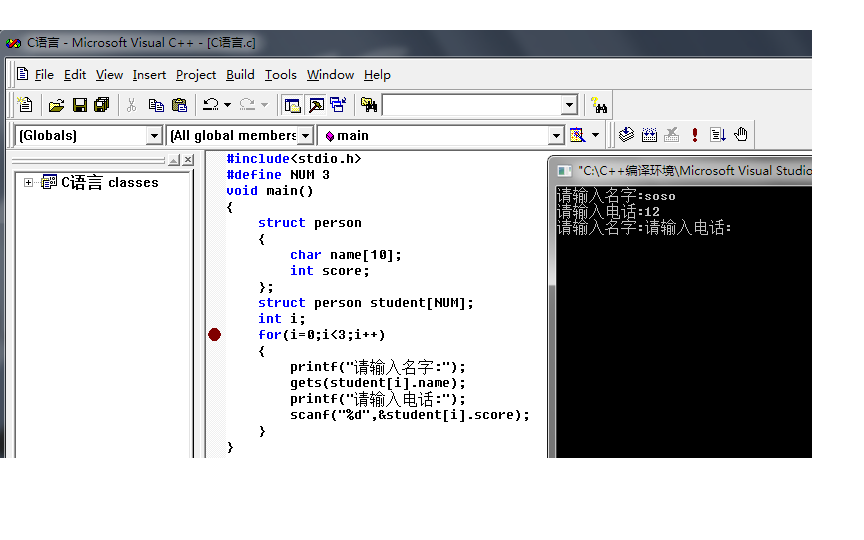Click the '#include<stdio.h>' code line

(x=294, y=159)
